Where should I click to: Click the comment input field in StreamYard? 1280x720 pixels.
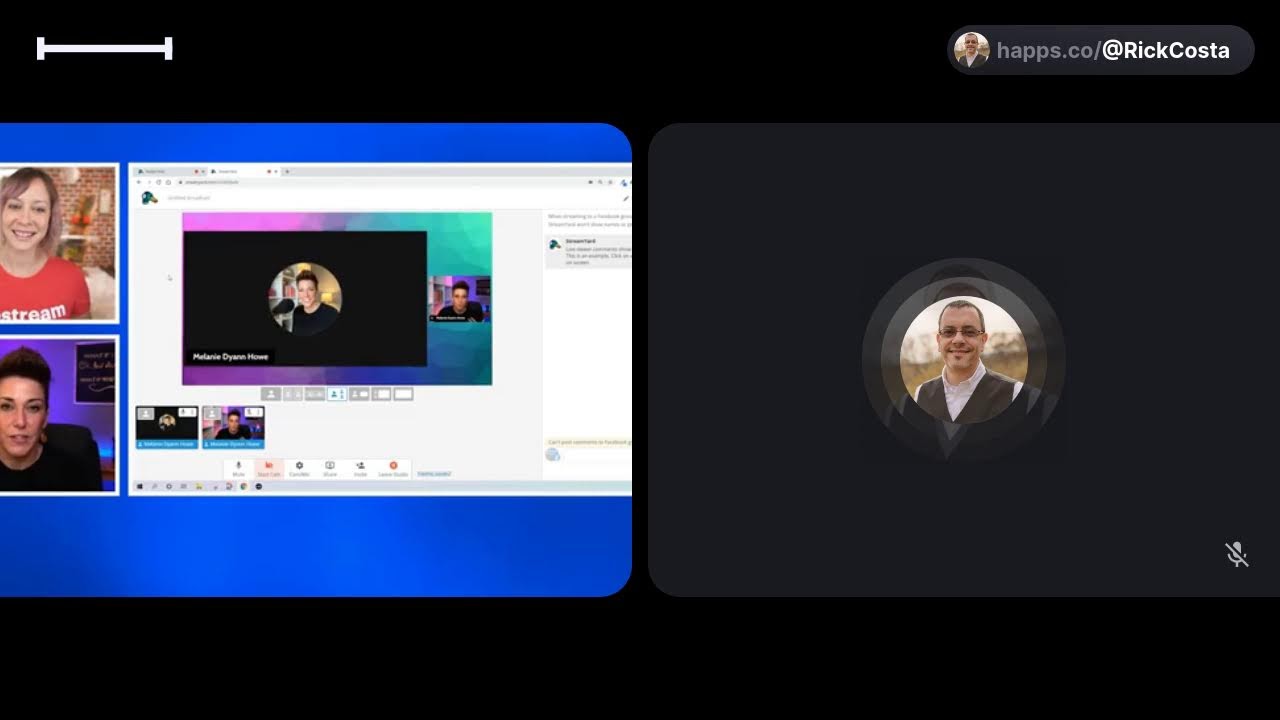tap(597, 455)
